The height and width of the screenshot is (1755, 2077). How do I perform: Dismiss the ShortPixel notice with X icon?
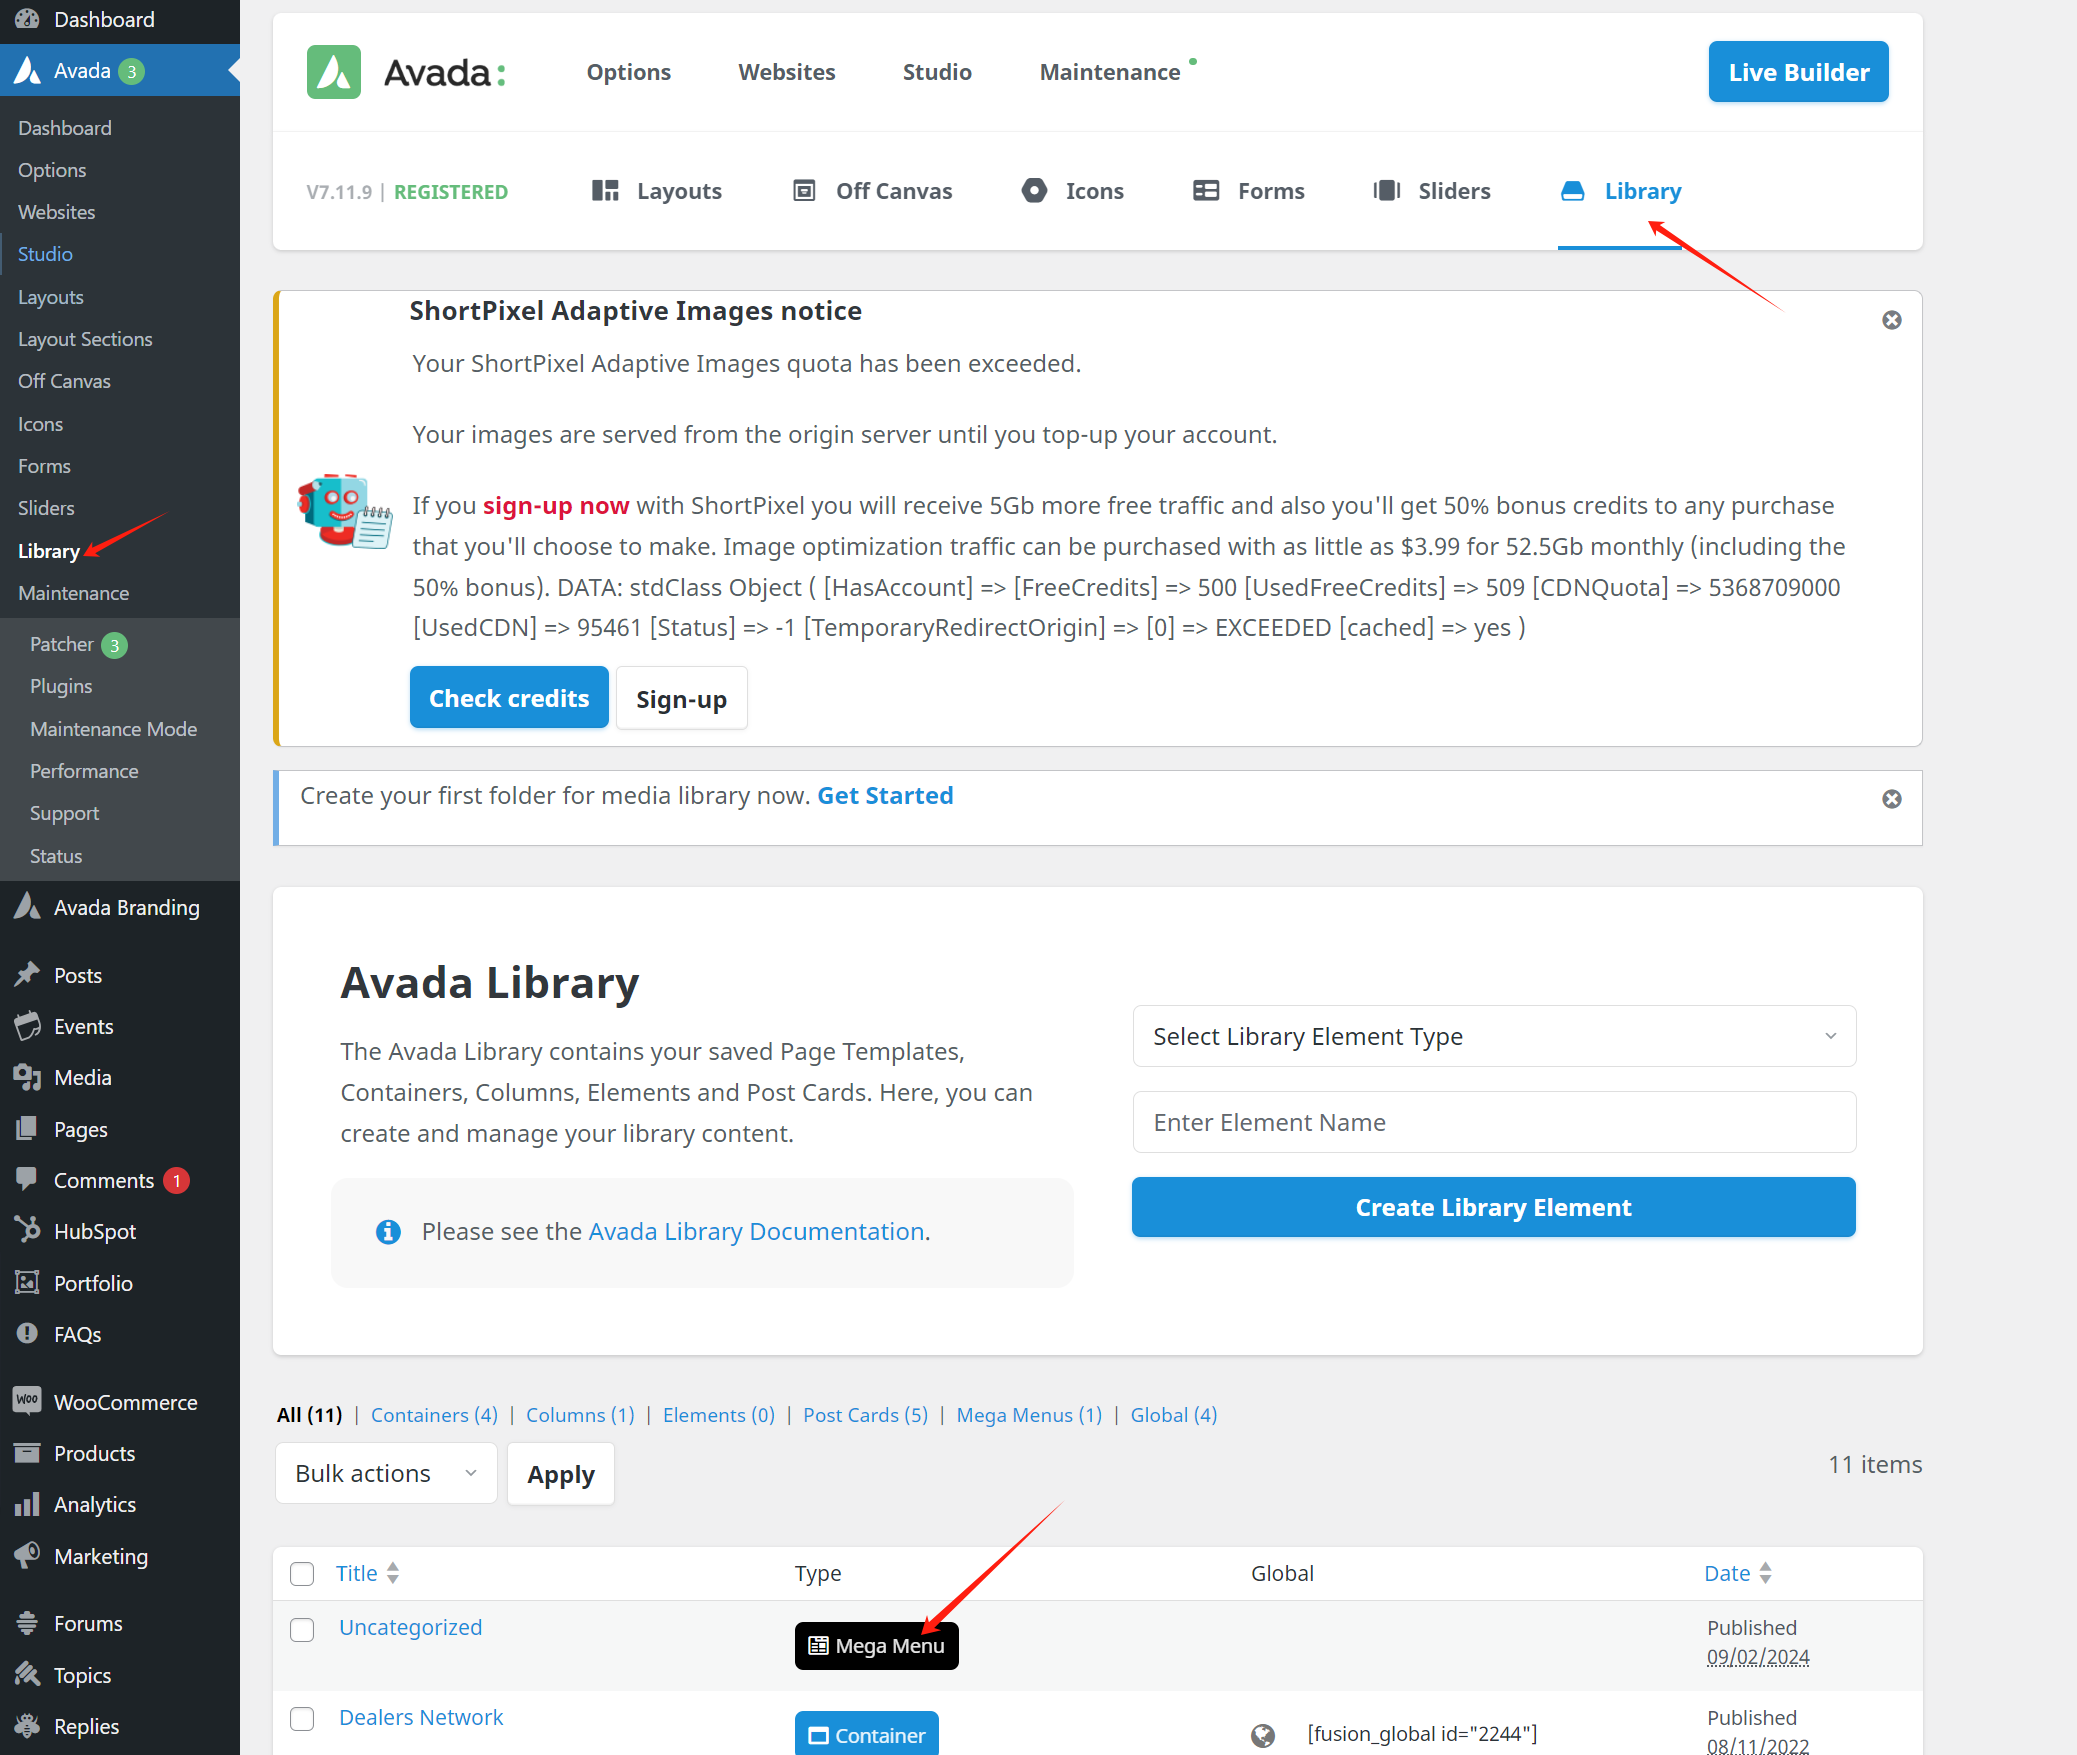(1891, 320)
